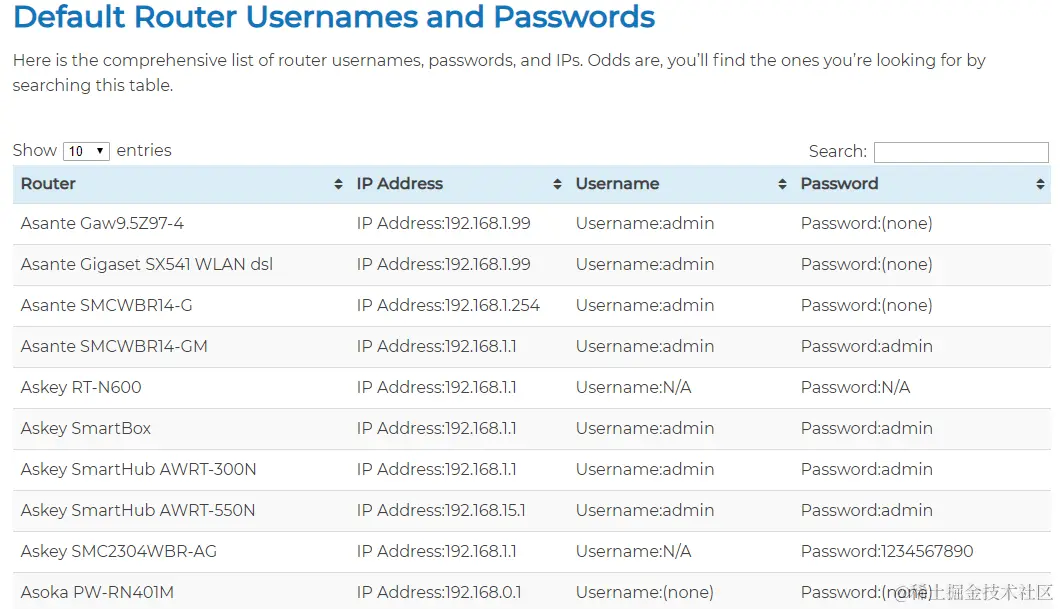Click IP Address:192.168.1.254 cell
This screenshot has height=609, width=1060.
click(448, 306)
